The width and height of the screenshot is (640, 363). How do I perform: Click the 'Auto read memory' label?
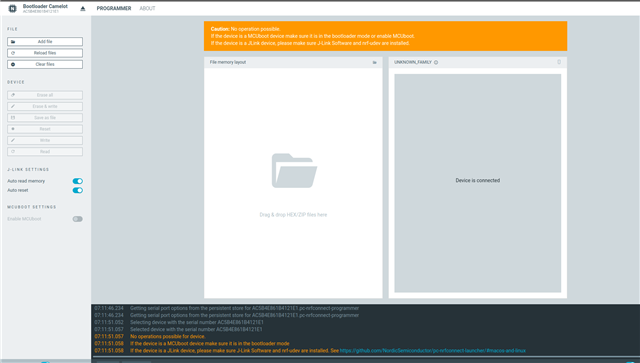tap(26, 181)
